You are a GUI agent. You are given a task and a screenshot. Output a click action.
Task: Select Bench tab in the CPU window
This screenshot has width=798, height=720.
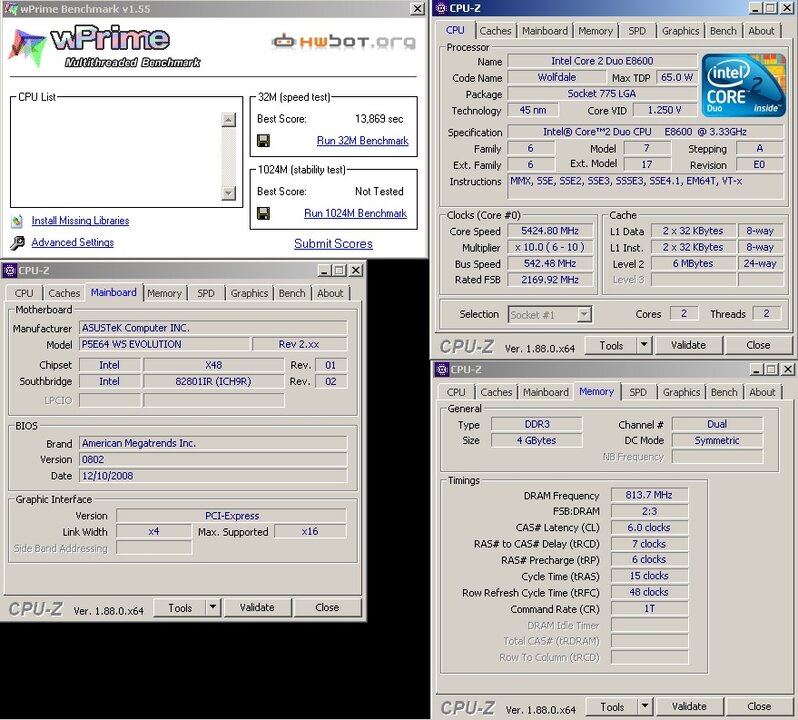(723, 31)
